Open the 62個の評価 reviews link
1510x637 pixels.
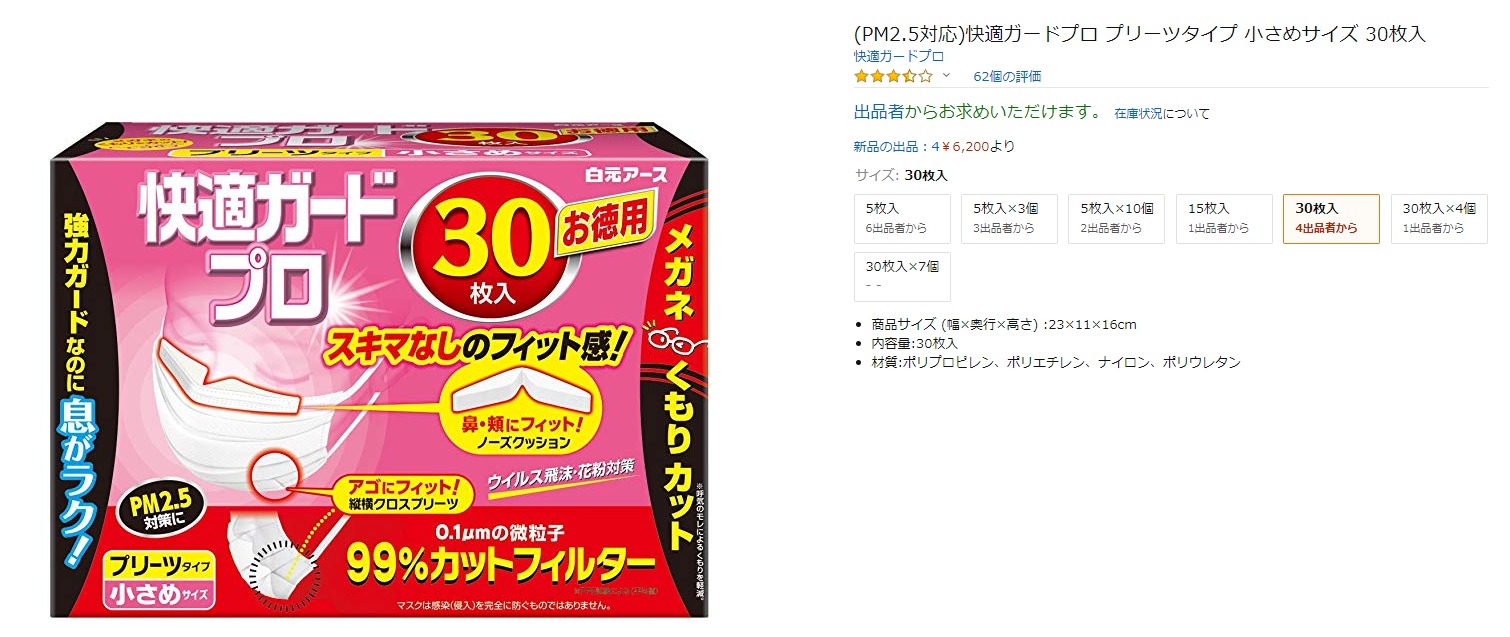(1007, 76)
